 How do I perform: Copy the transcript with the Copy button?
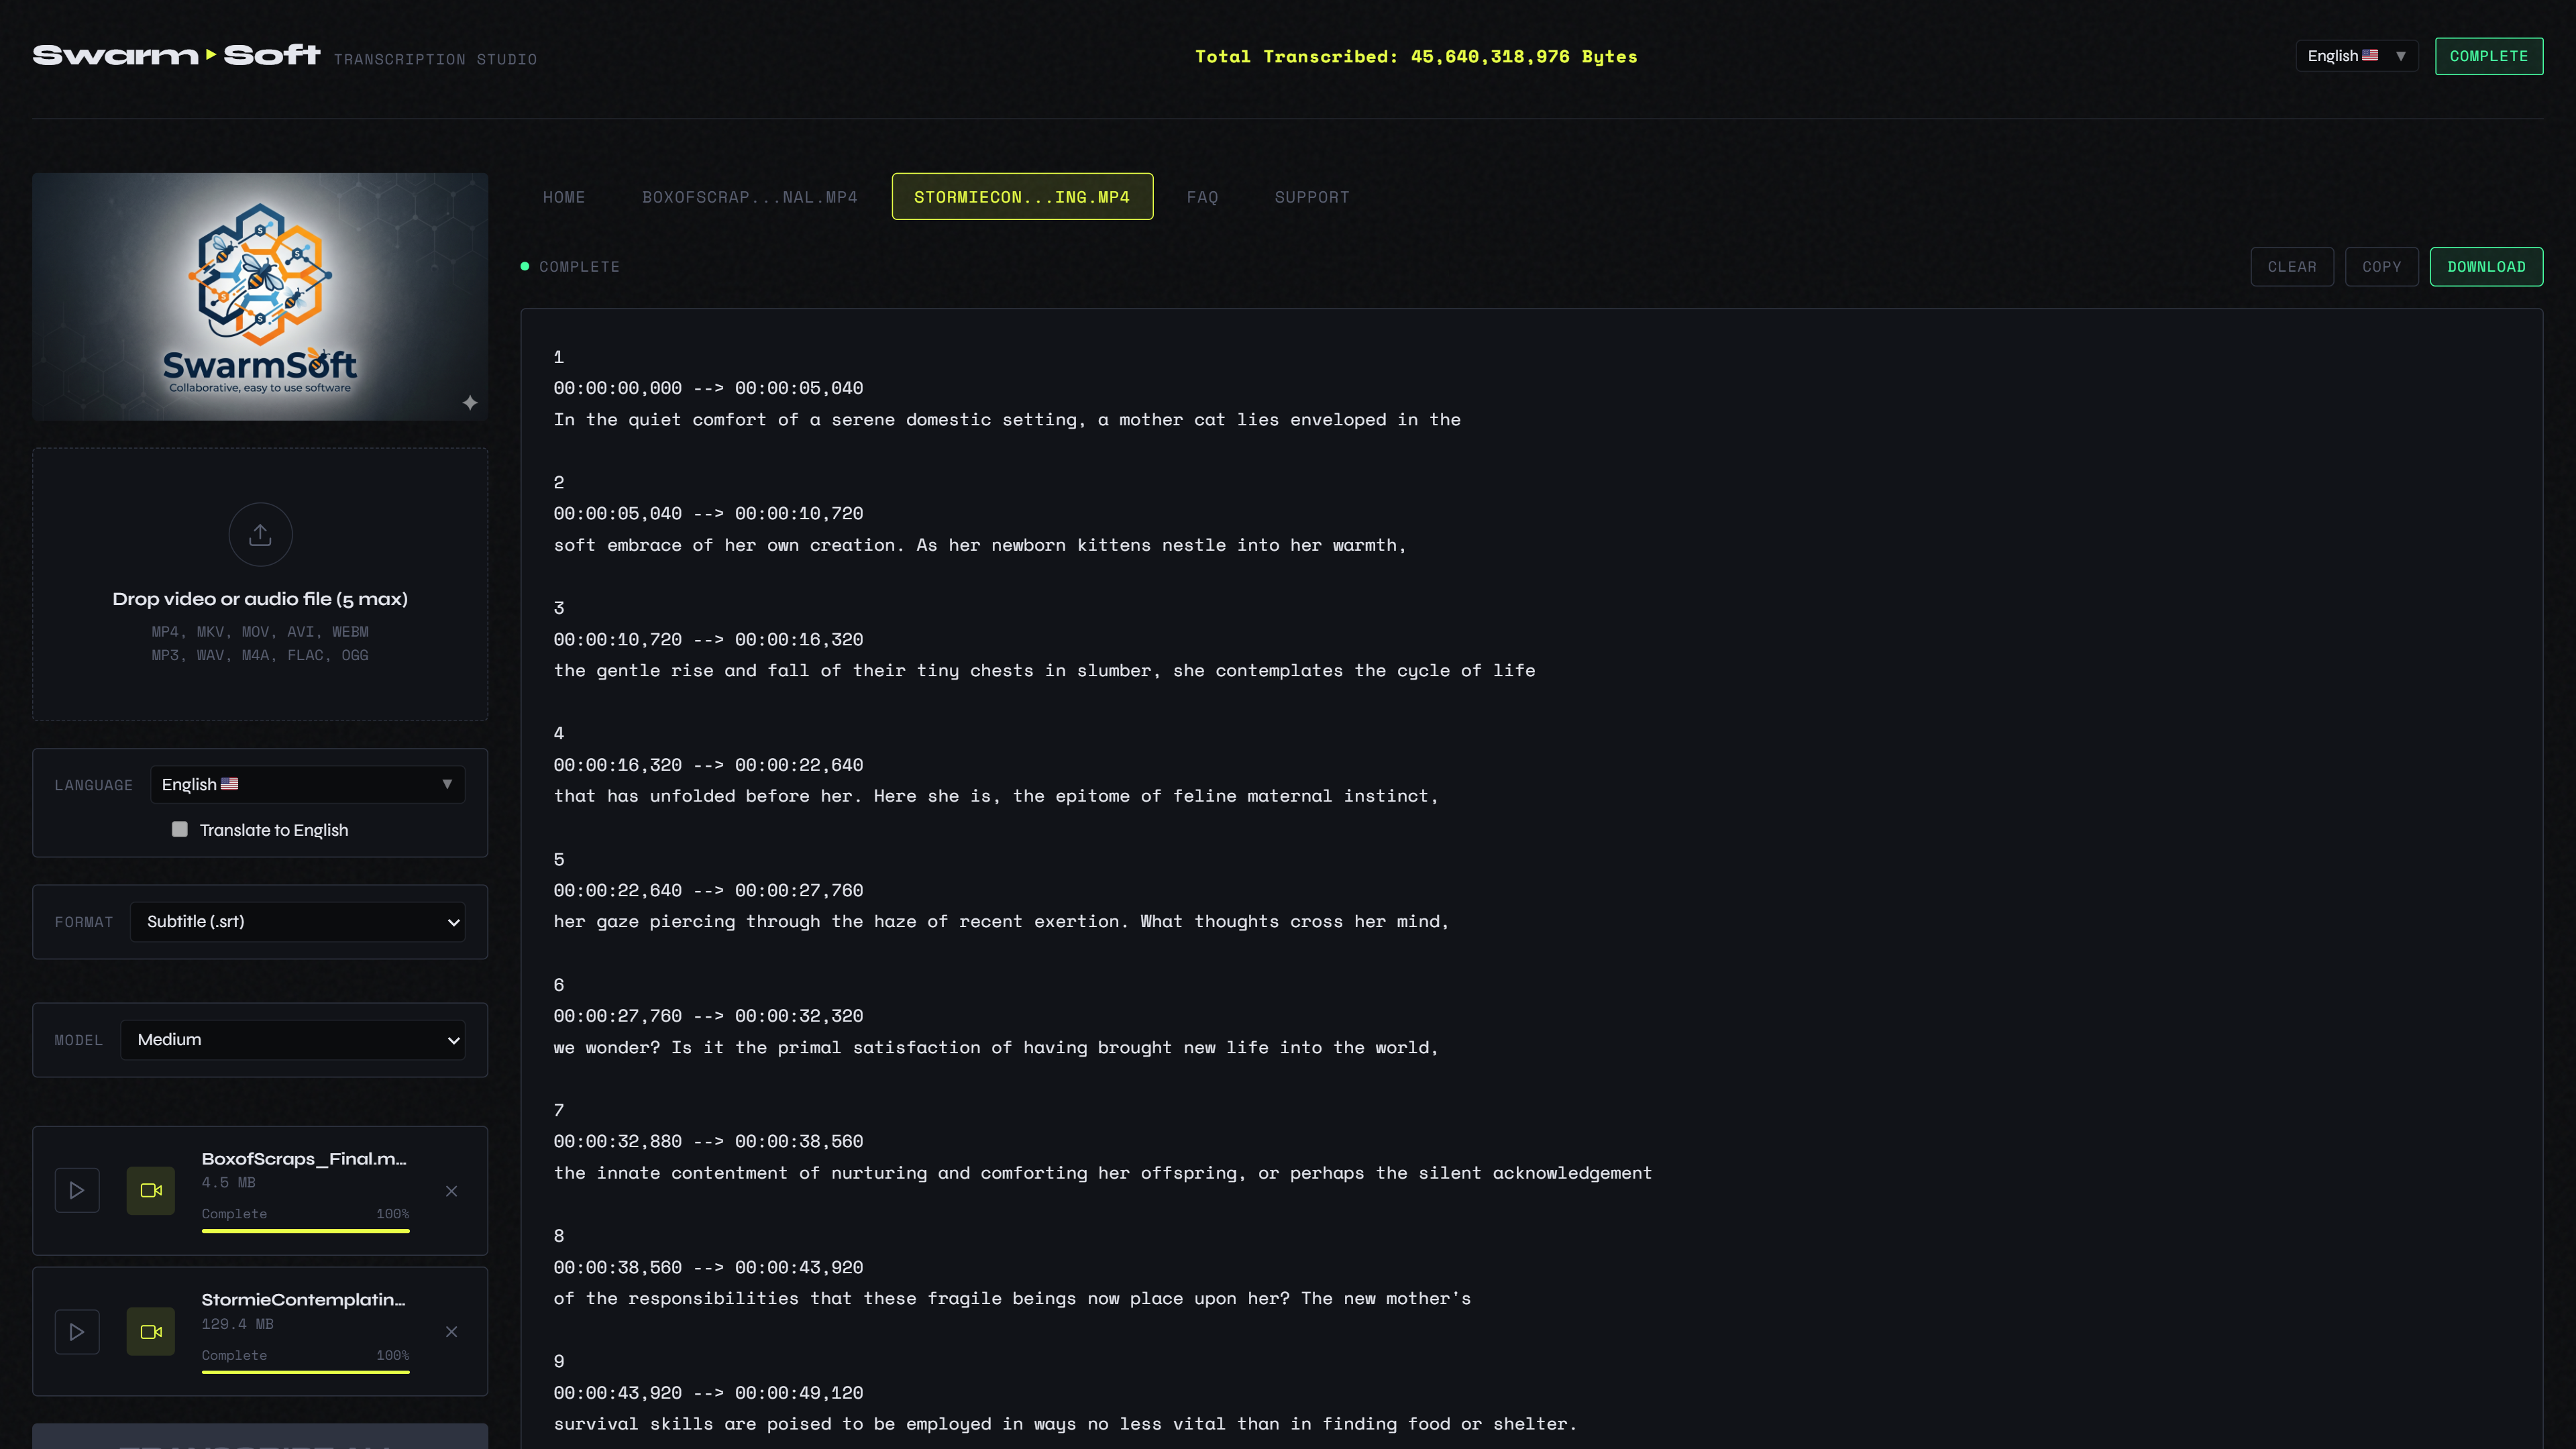pyautogui.click(x=2382, y=267)
